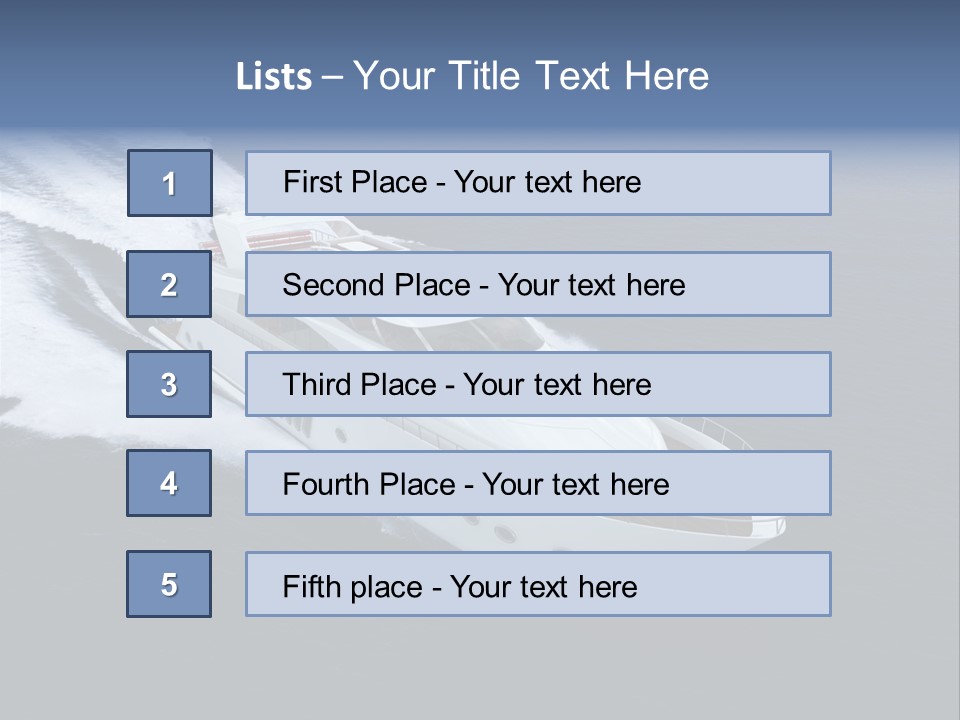Click 'Your text here' in the First Place row
The image size is (960, 720).
pos(547,182)
